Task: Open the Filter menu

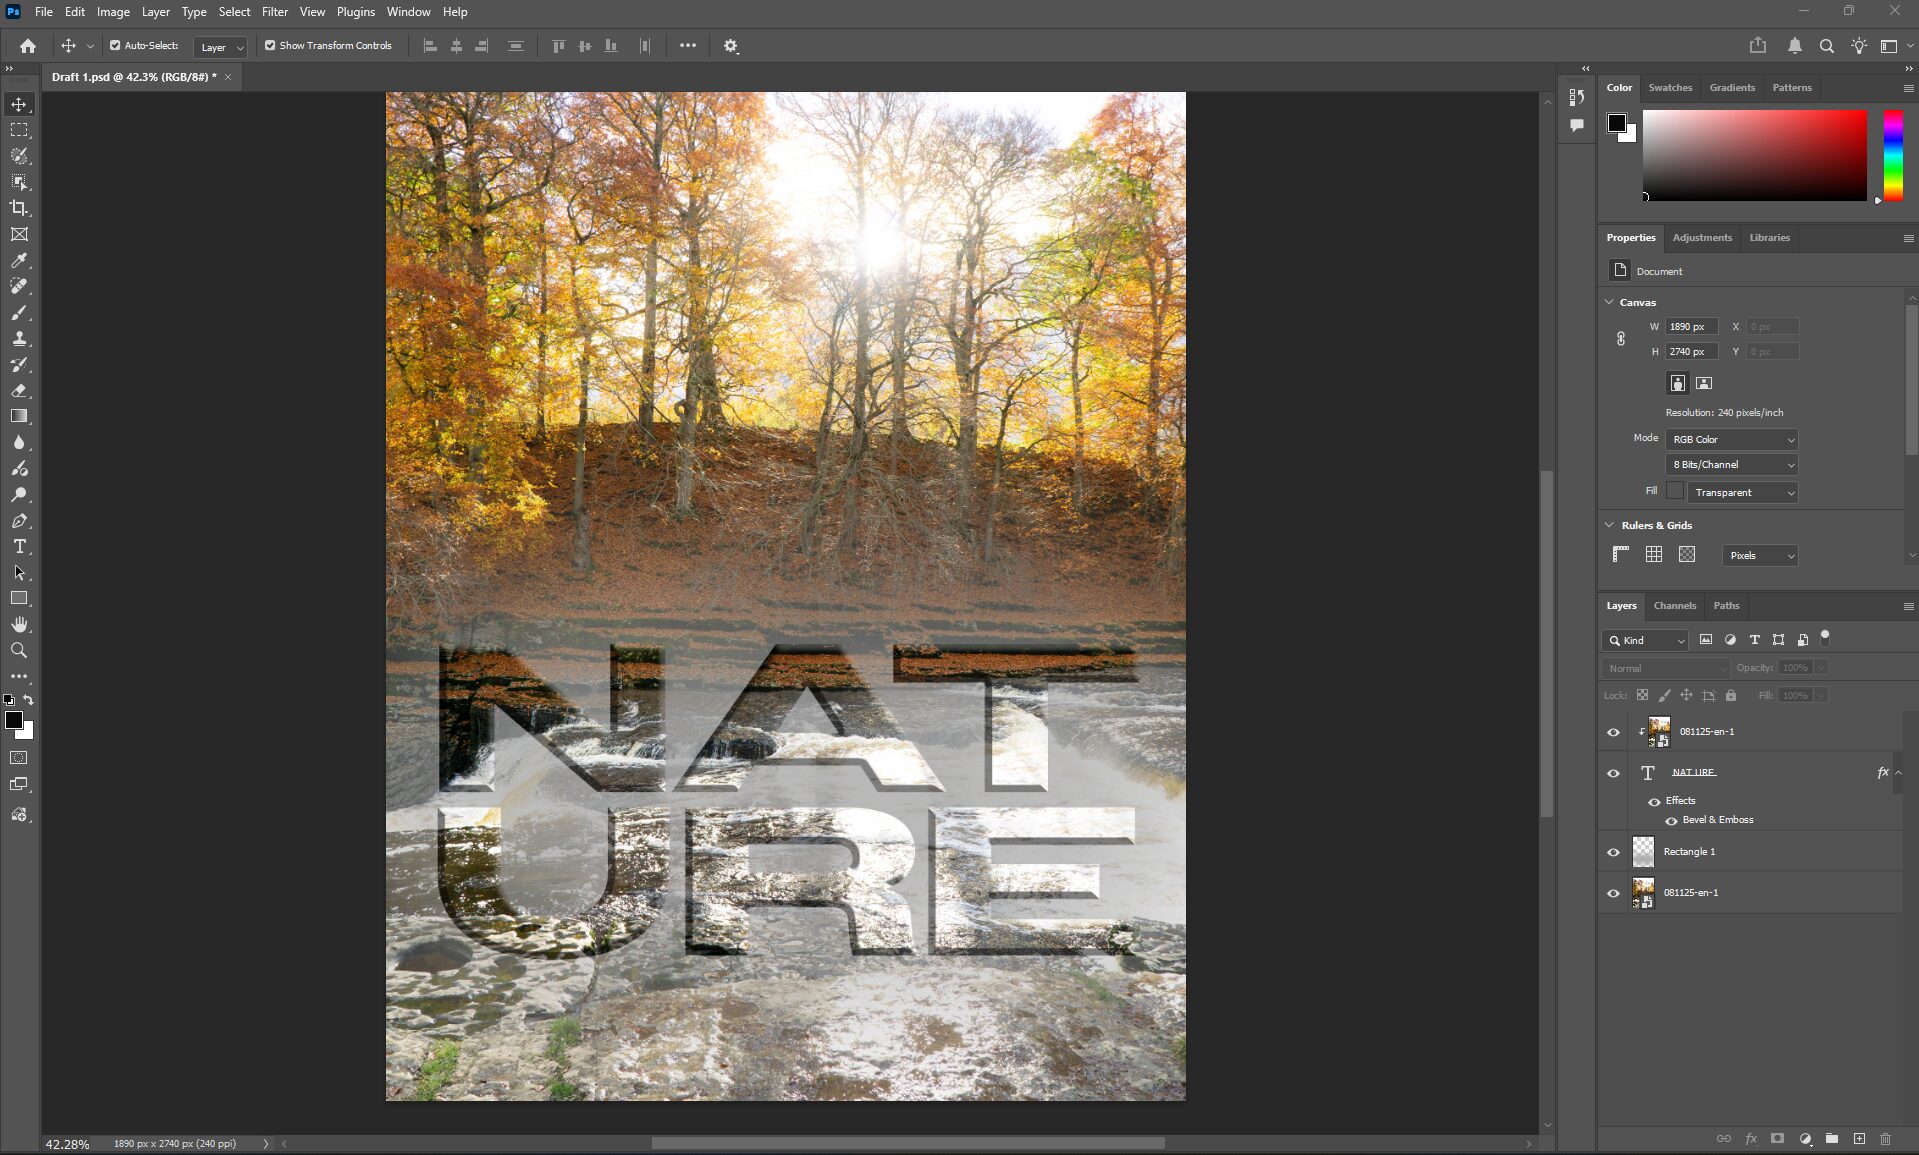Action: tap(274, 12)
